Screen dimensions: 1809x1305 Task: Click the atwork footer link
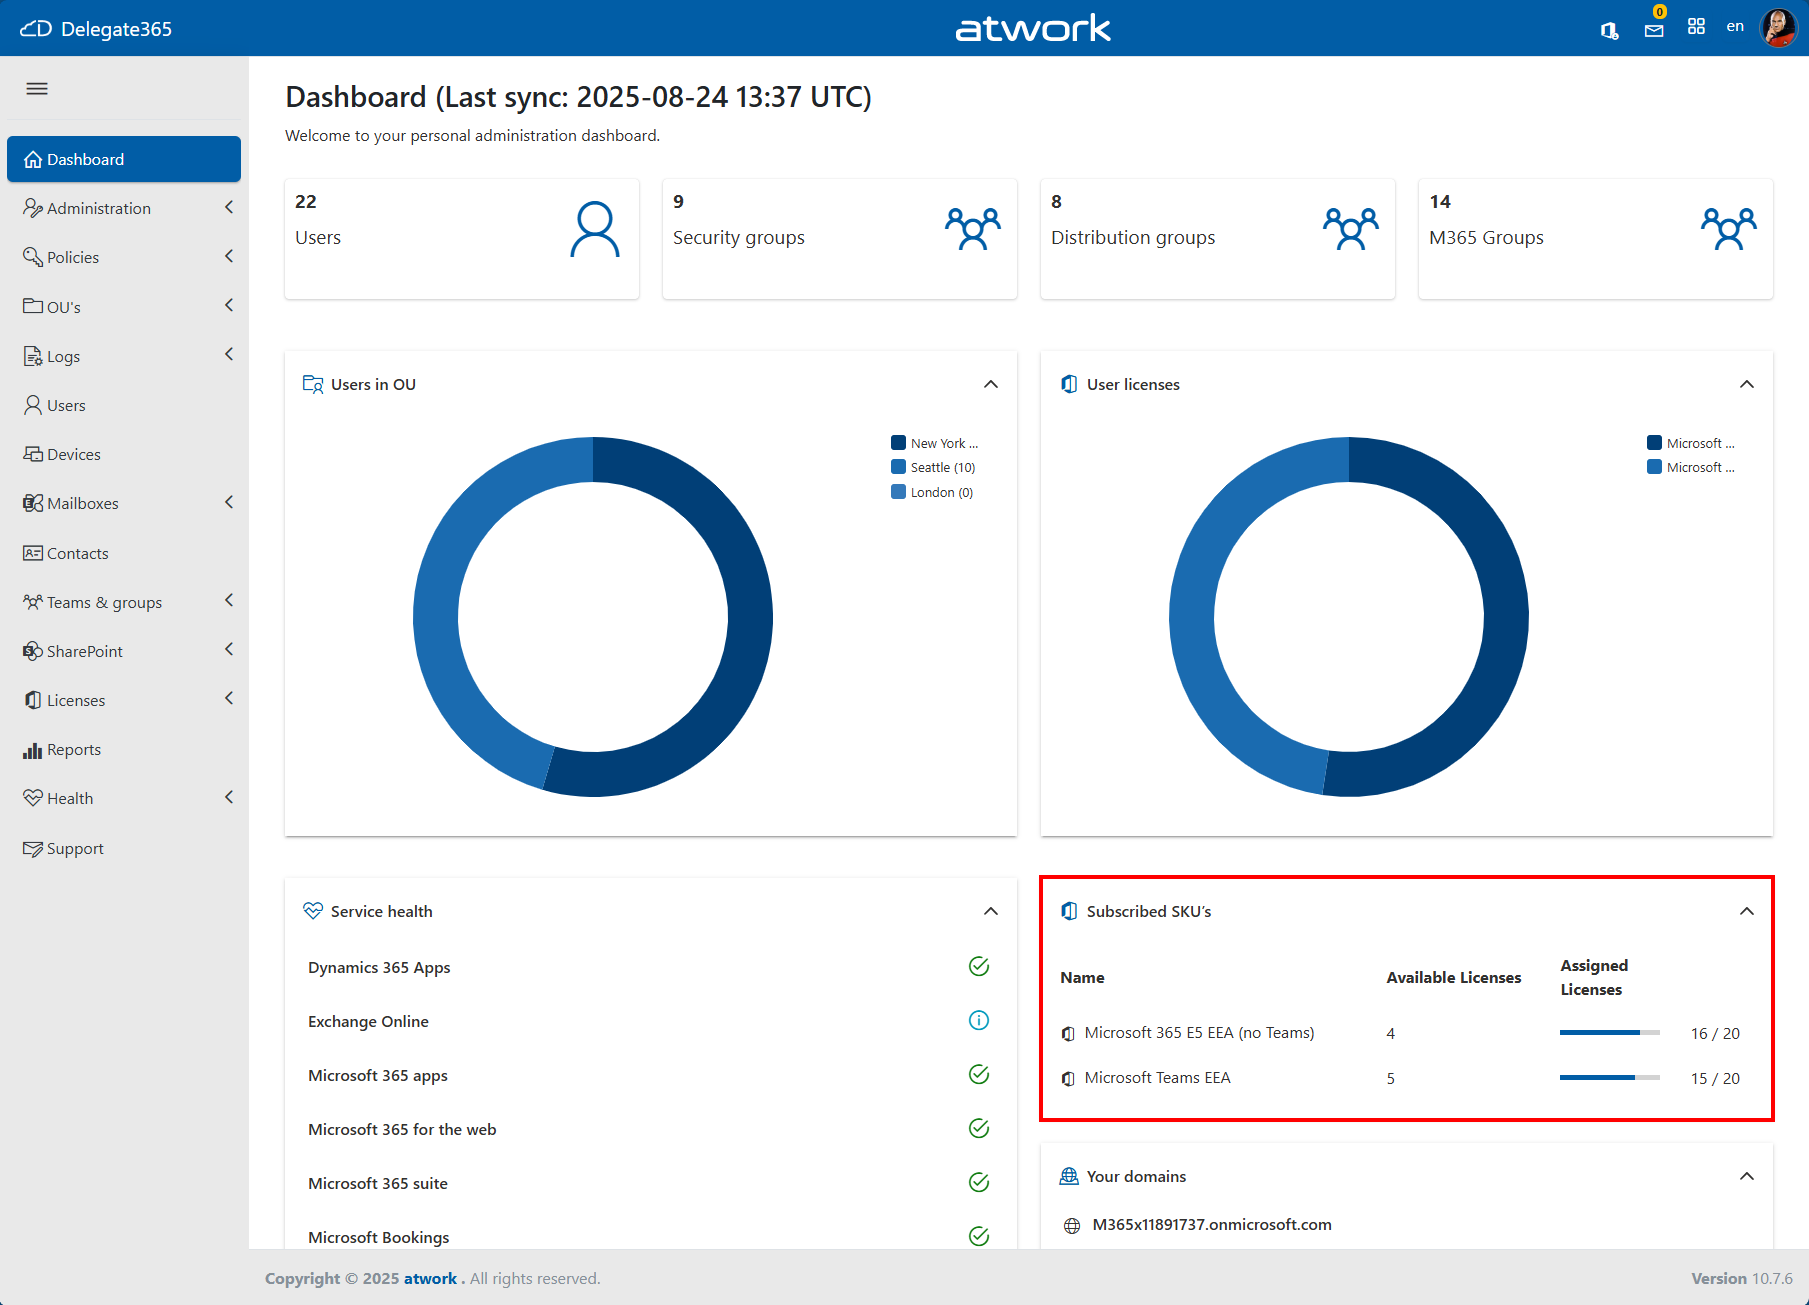pyautogui.click(x=430, y=1278)
